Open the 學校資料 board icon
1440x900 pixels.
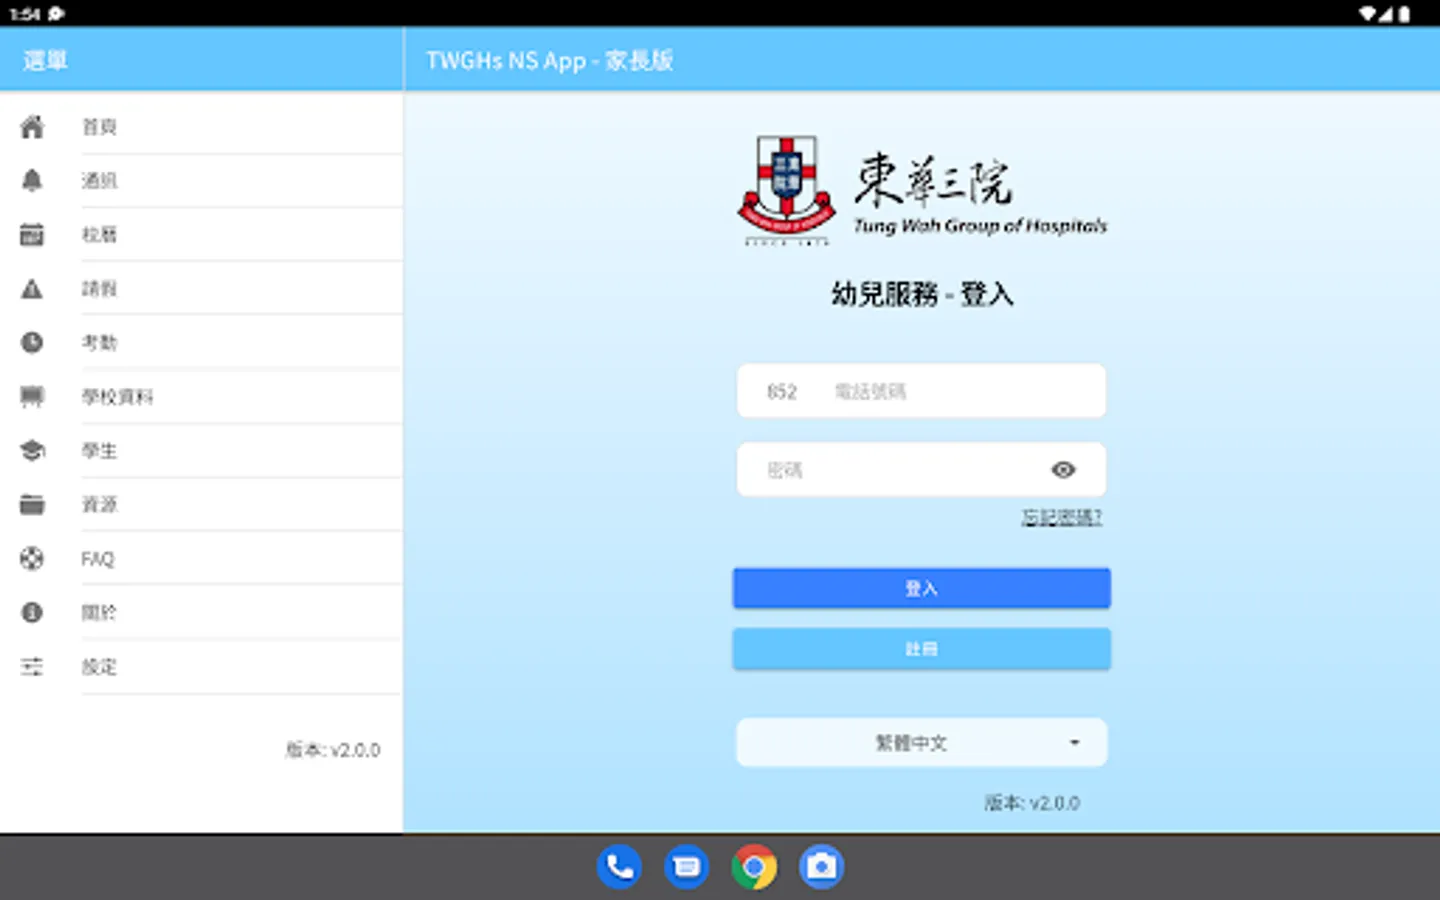[32, 397]
